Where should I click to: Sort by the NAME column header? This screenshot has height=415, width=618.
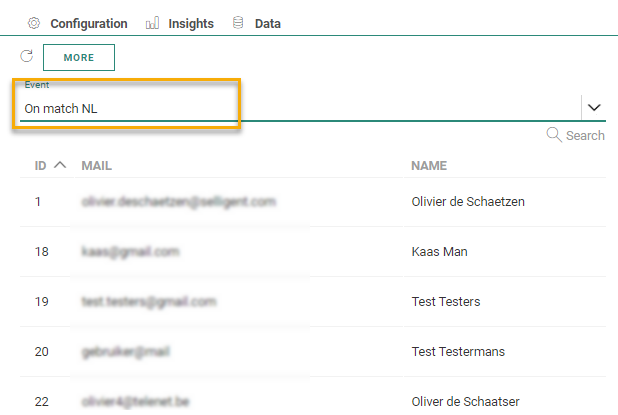(x=429, y=165)
